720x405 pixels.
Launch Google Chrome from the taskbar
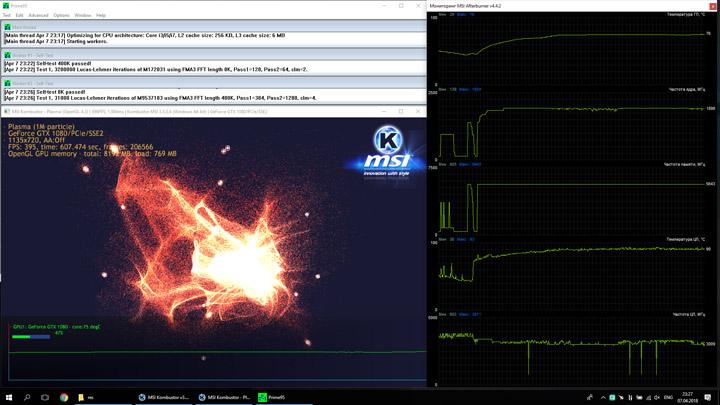pyautogui.click(x=64, y=397)
